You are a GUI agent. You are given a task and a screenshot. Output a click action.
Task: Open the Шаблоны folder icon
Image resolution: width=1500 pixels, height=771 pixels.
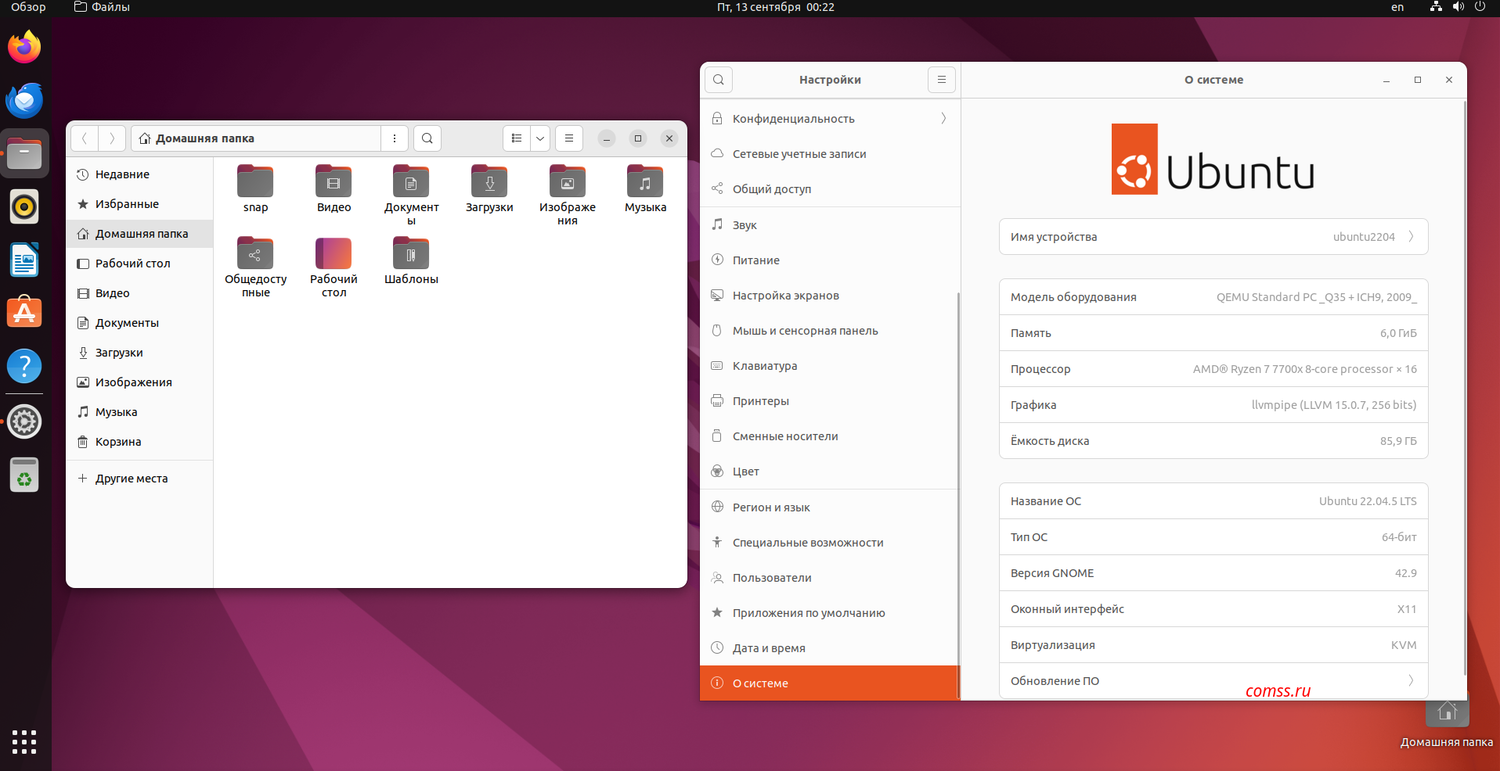tap(411, 253)
